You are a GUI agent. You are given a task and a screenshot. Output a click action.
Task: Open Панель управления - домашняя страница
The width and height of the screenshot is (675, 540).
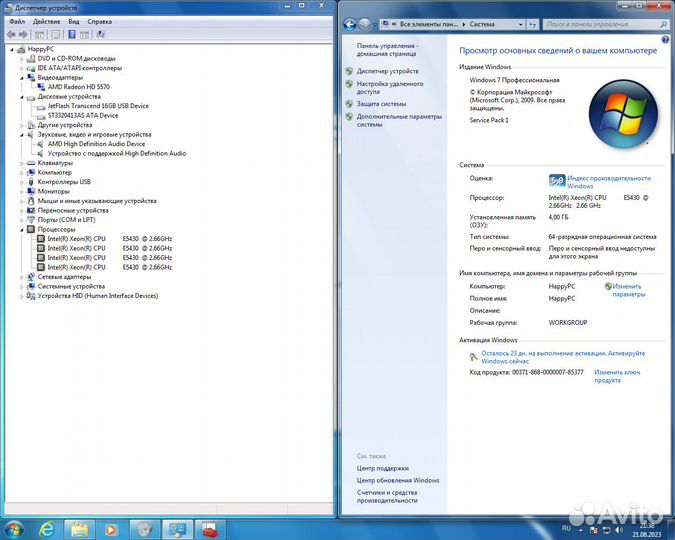point(387,50)
